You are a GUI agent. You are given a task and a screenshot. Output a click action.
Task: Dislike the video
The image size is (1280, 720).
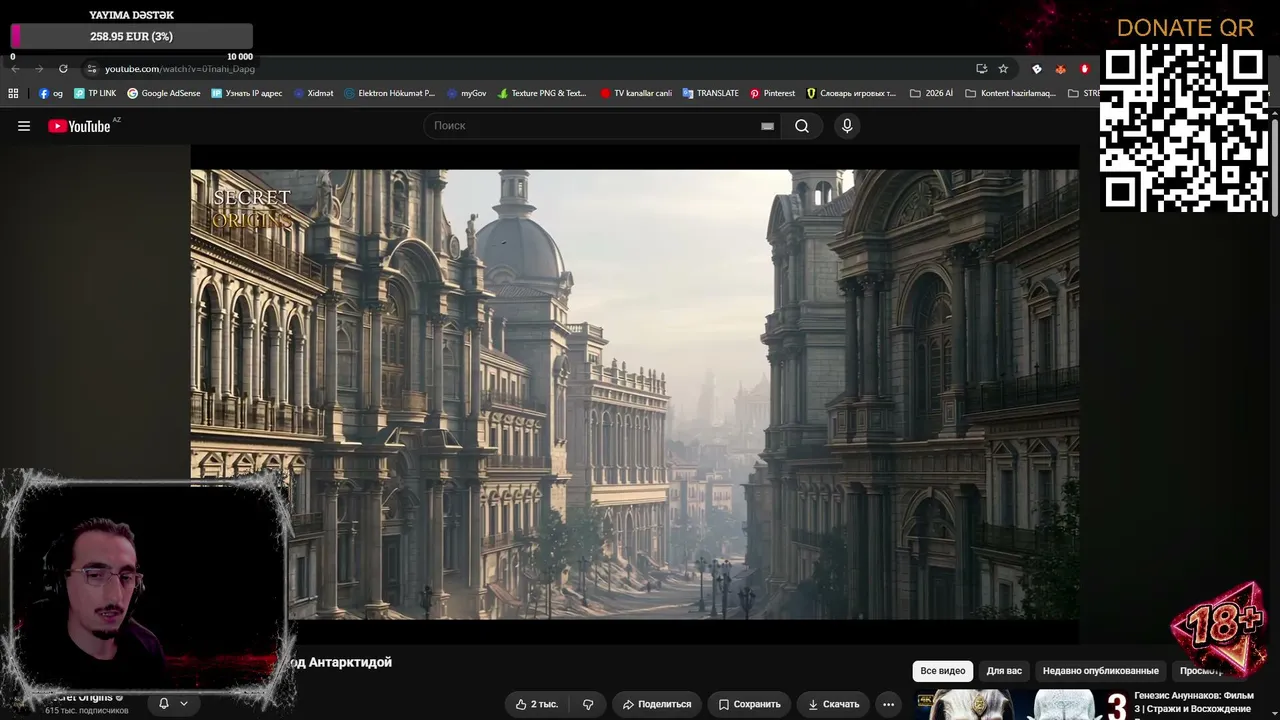(x=588, y=704)
